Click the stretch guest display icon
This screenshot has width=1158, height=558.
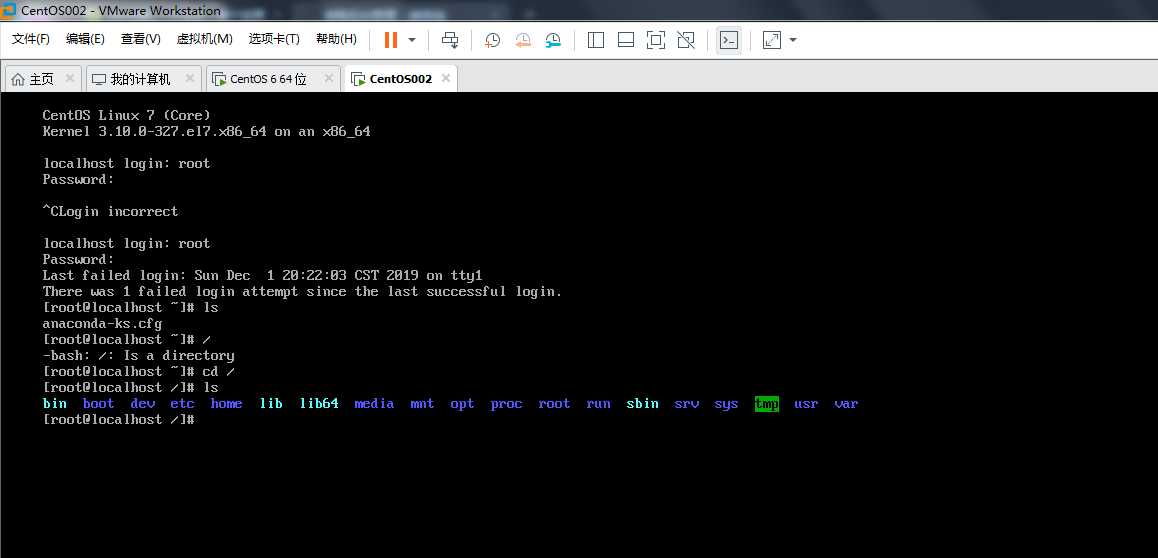point(772,40)
